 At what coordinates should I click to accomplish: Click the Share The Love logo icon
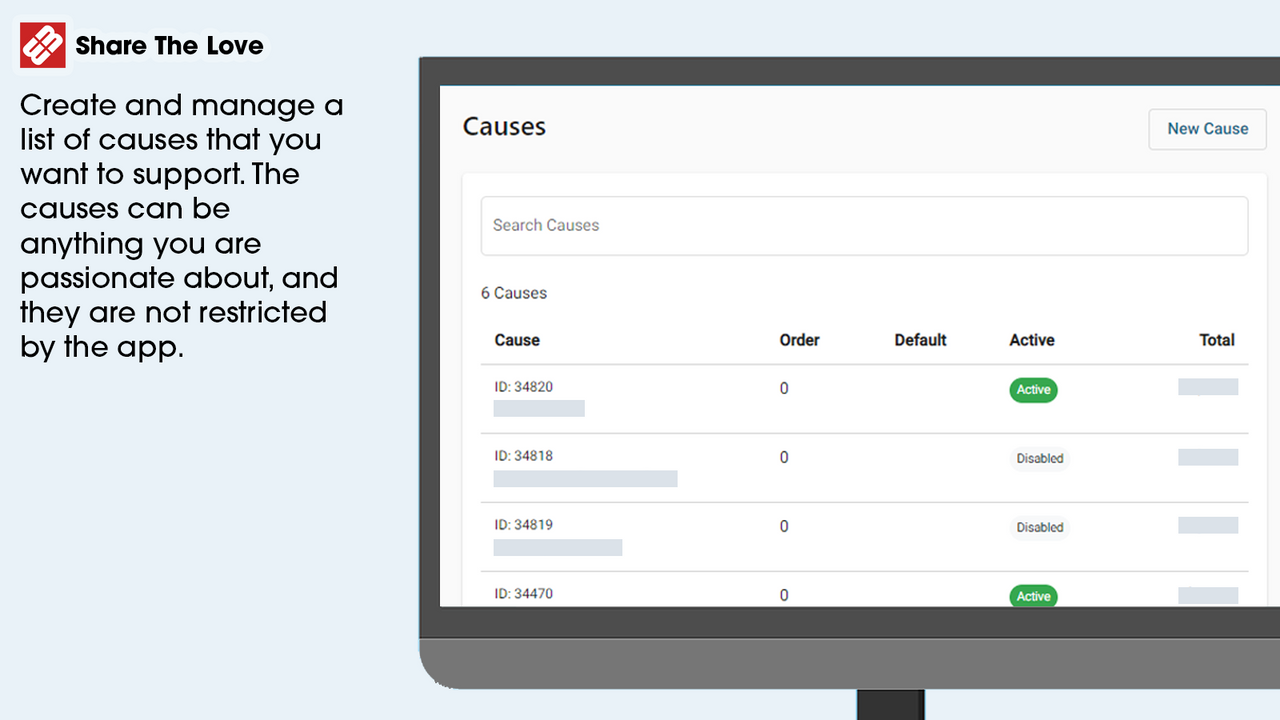[41, 44]
